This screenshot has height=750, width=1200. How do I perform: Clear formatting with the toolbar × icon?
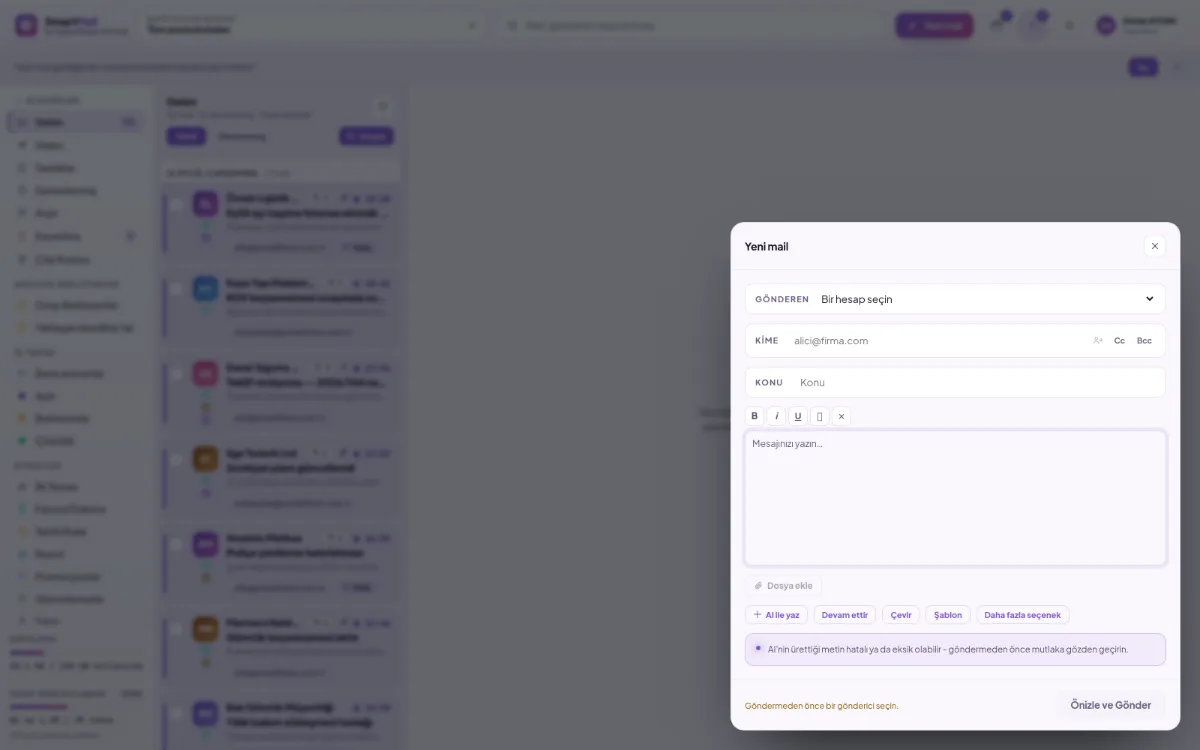[x=841, y=416]
